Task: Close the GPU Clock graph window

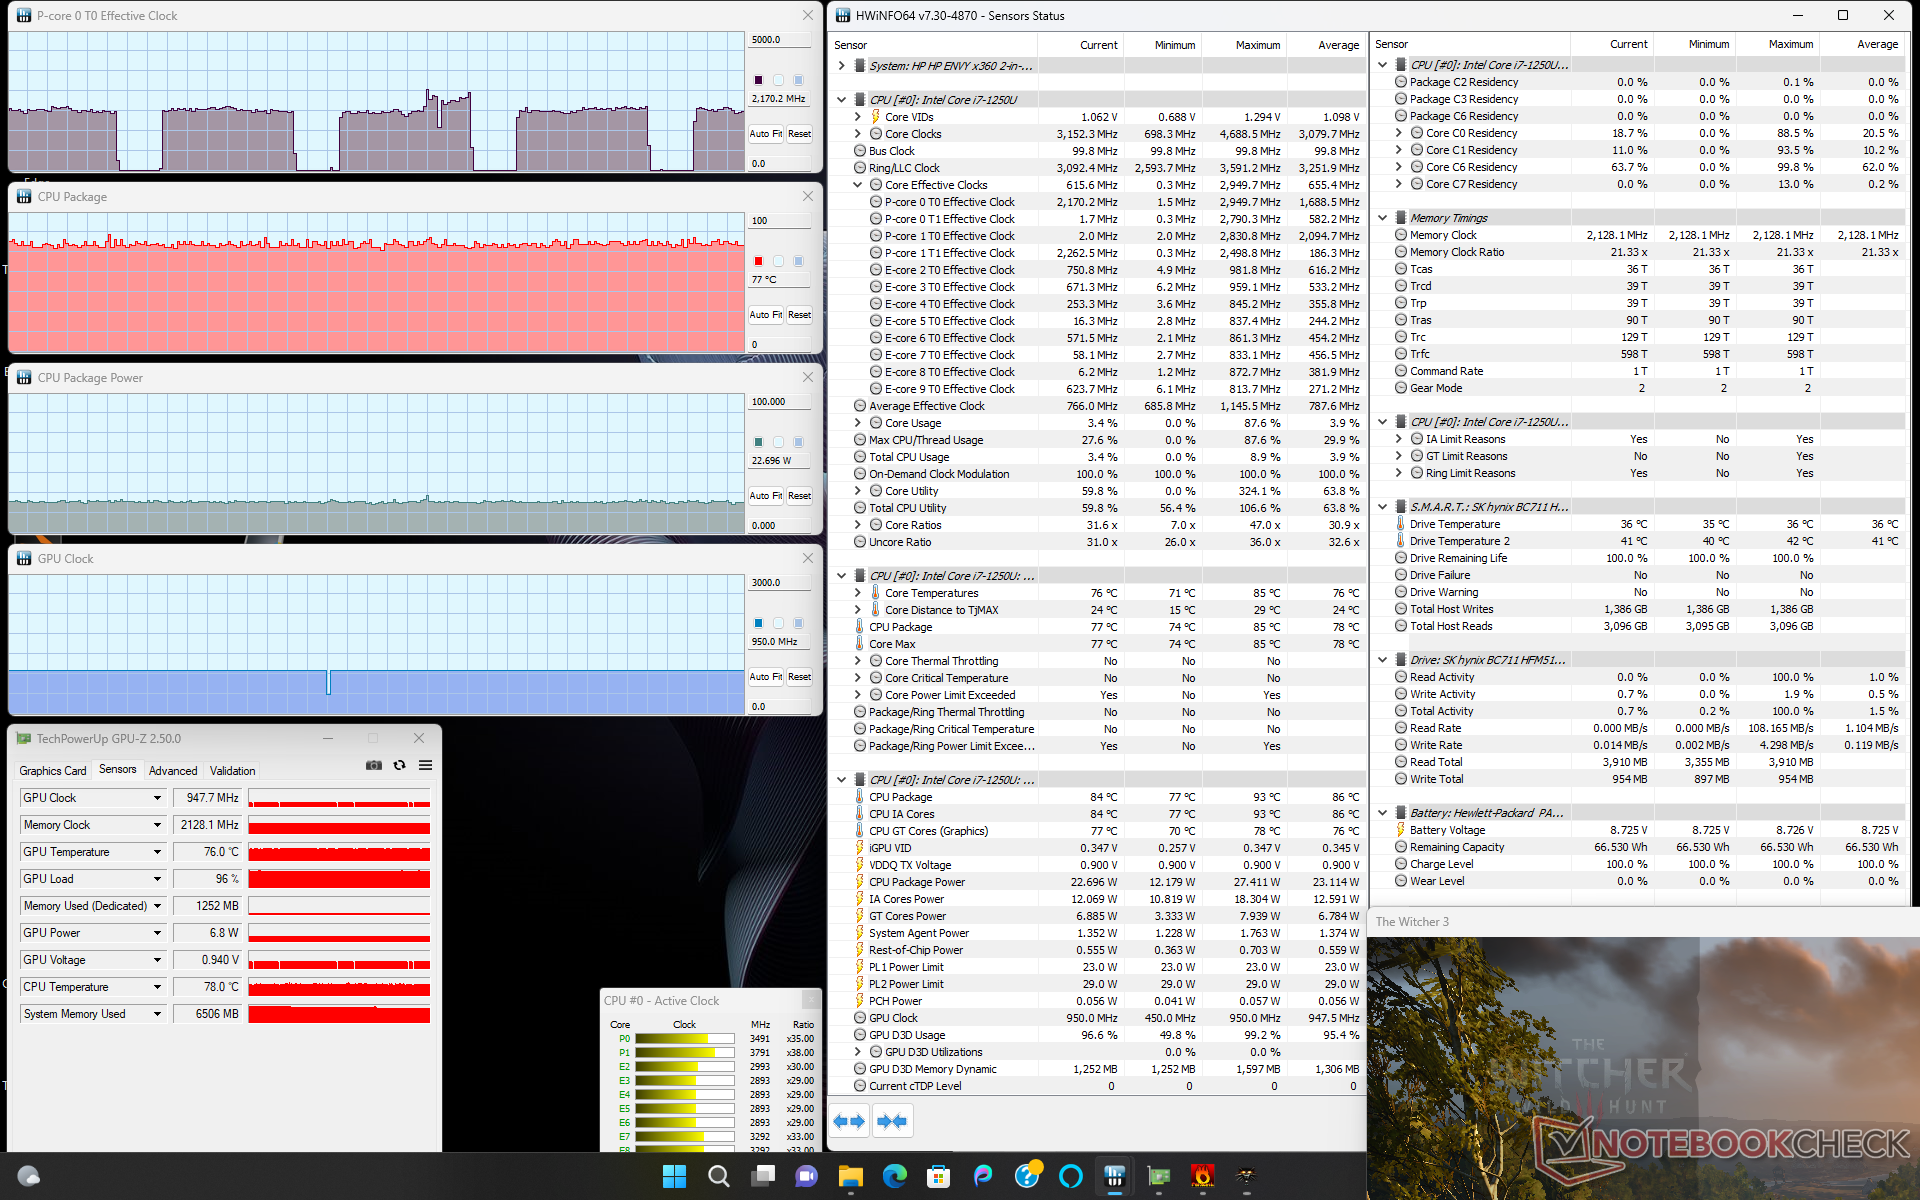Action: click(808, 558)
